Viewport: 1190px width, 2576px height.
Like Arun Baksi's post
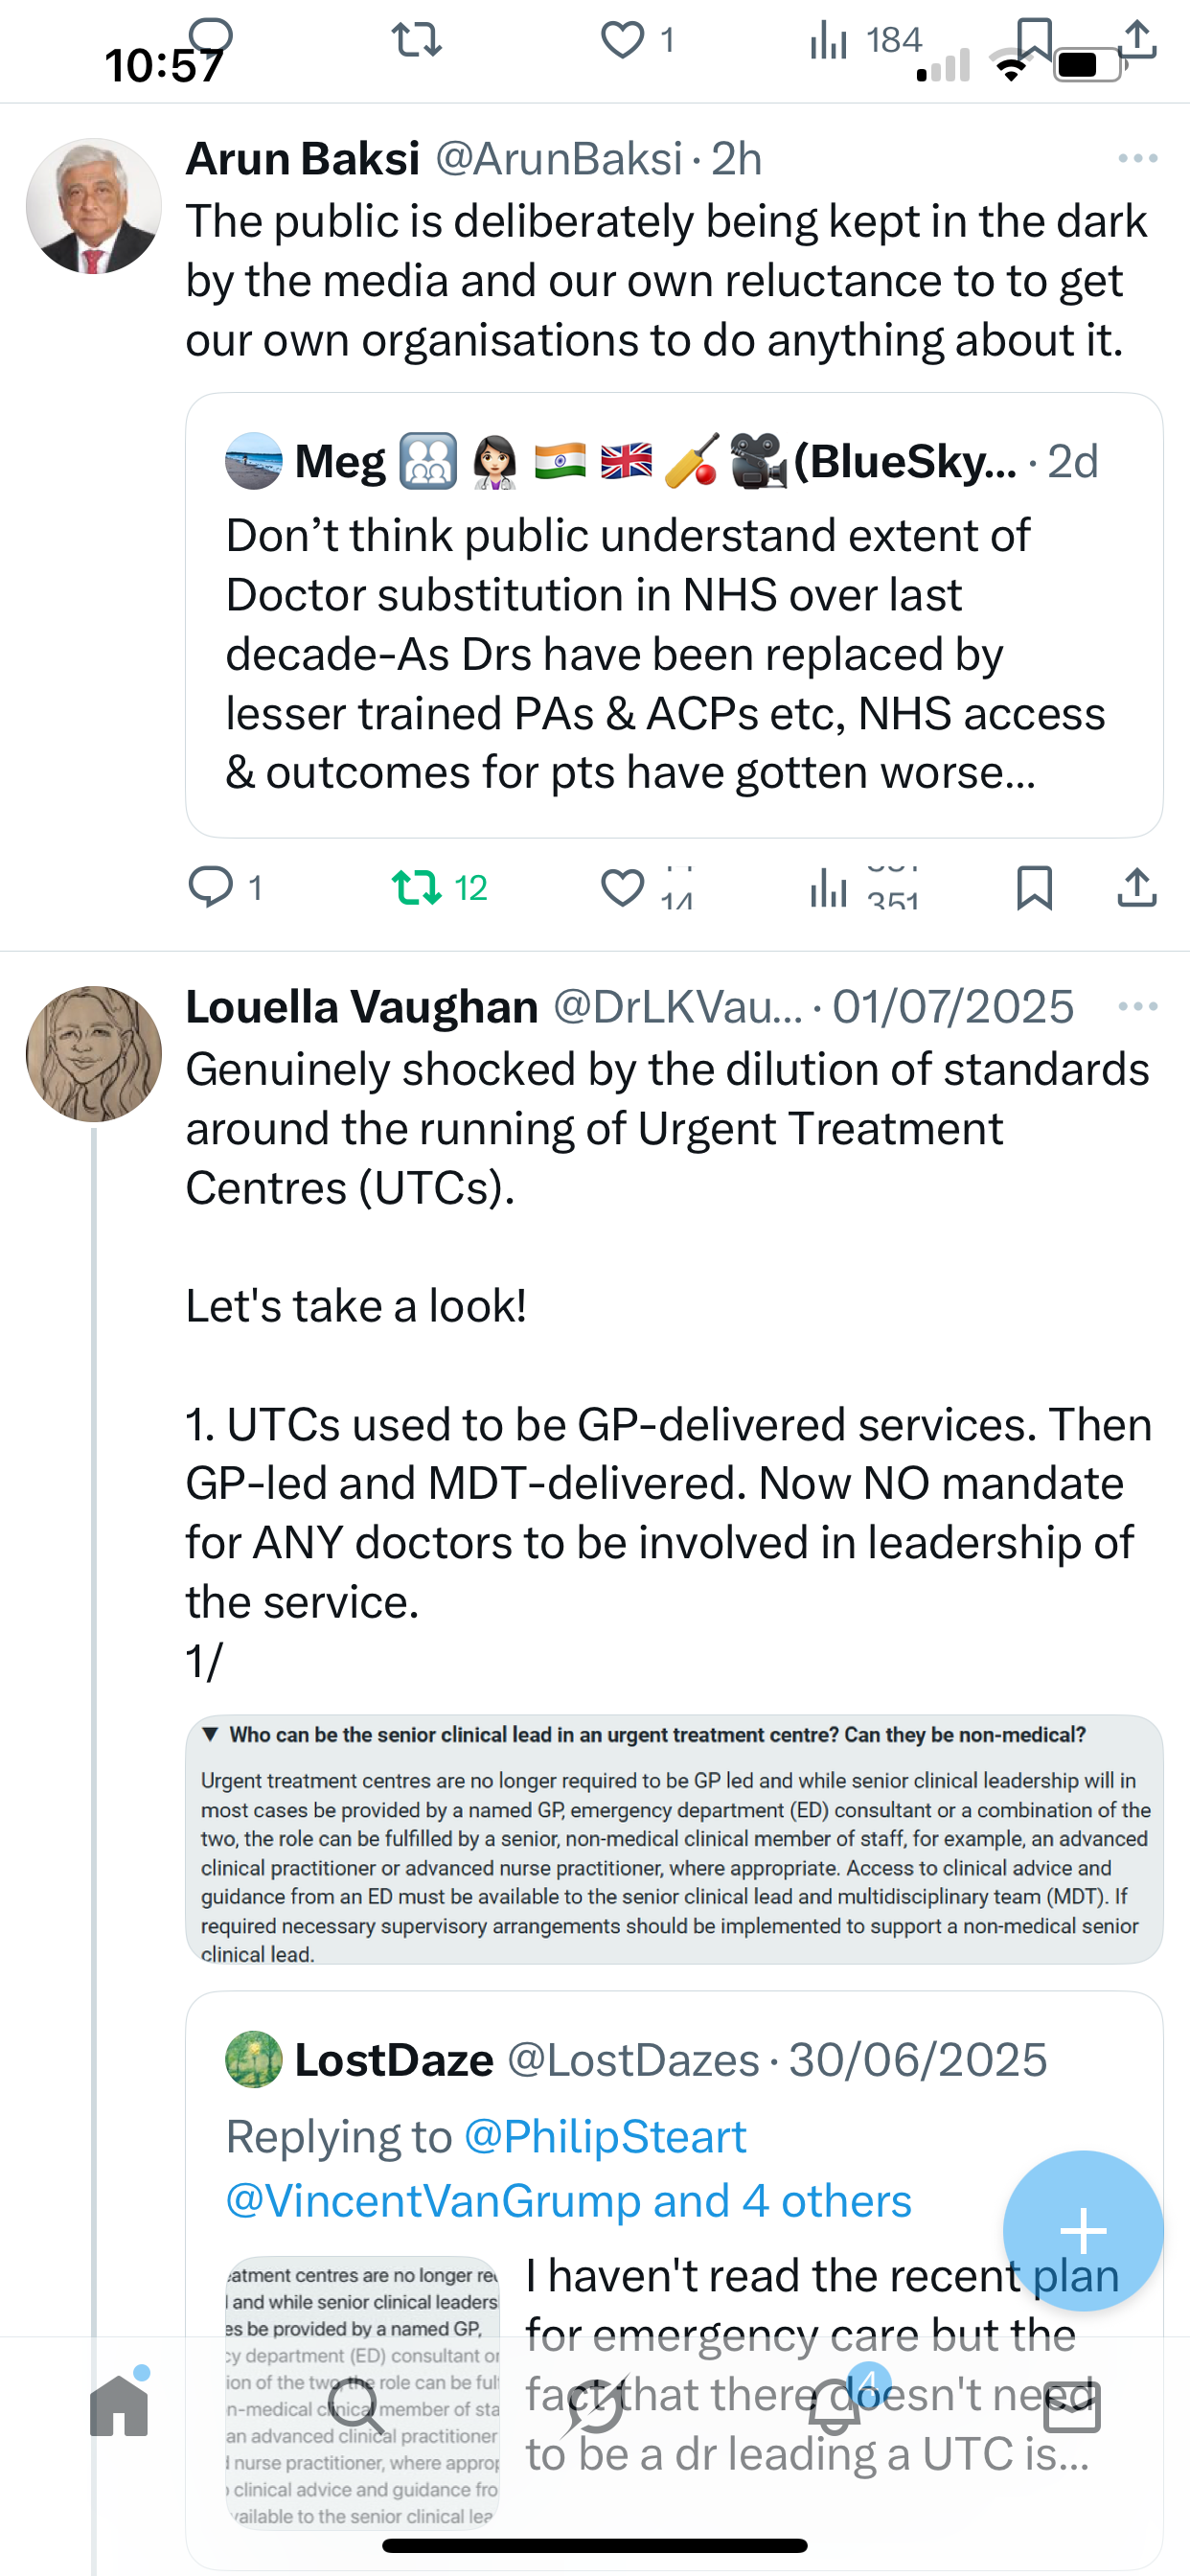[x=622, y=887]
